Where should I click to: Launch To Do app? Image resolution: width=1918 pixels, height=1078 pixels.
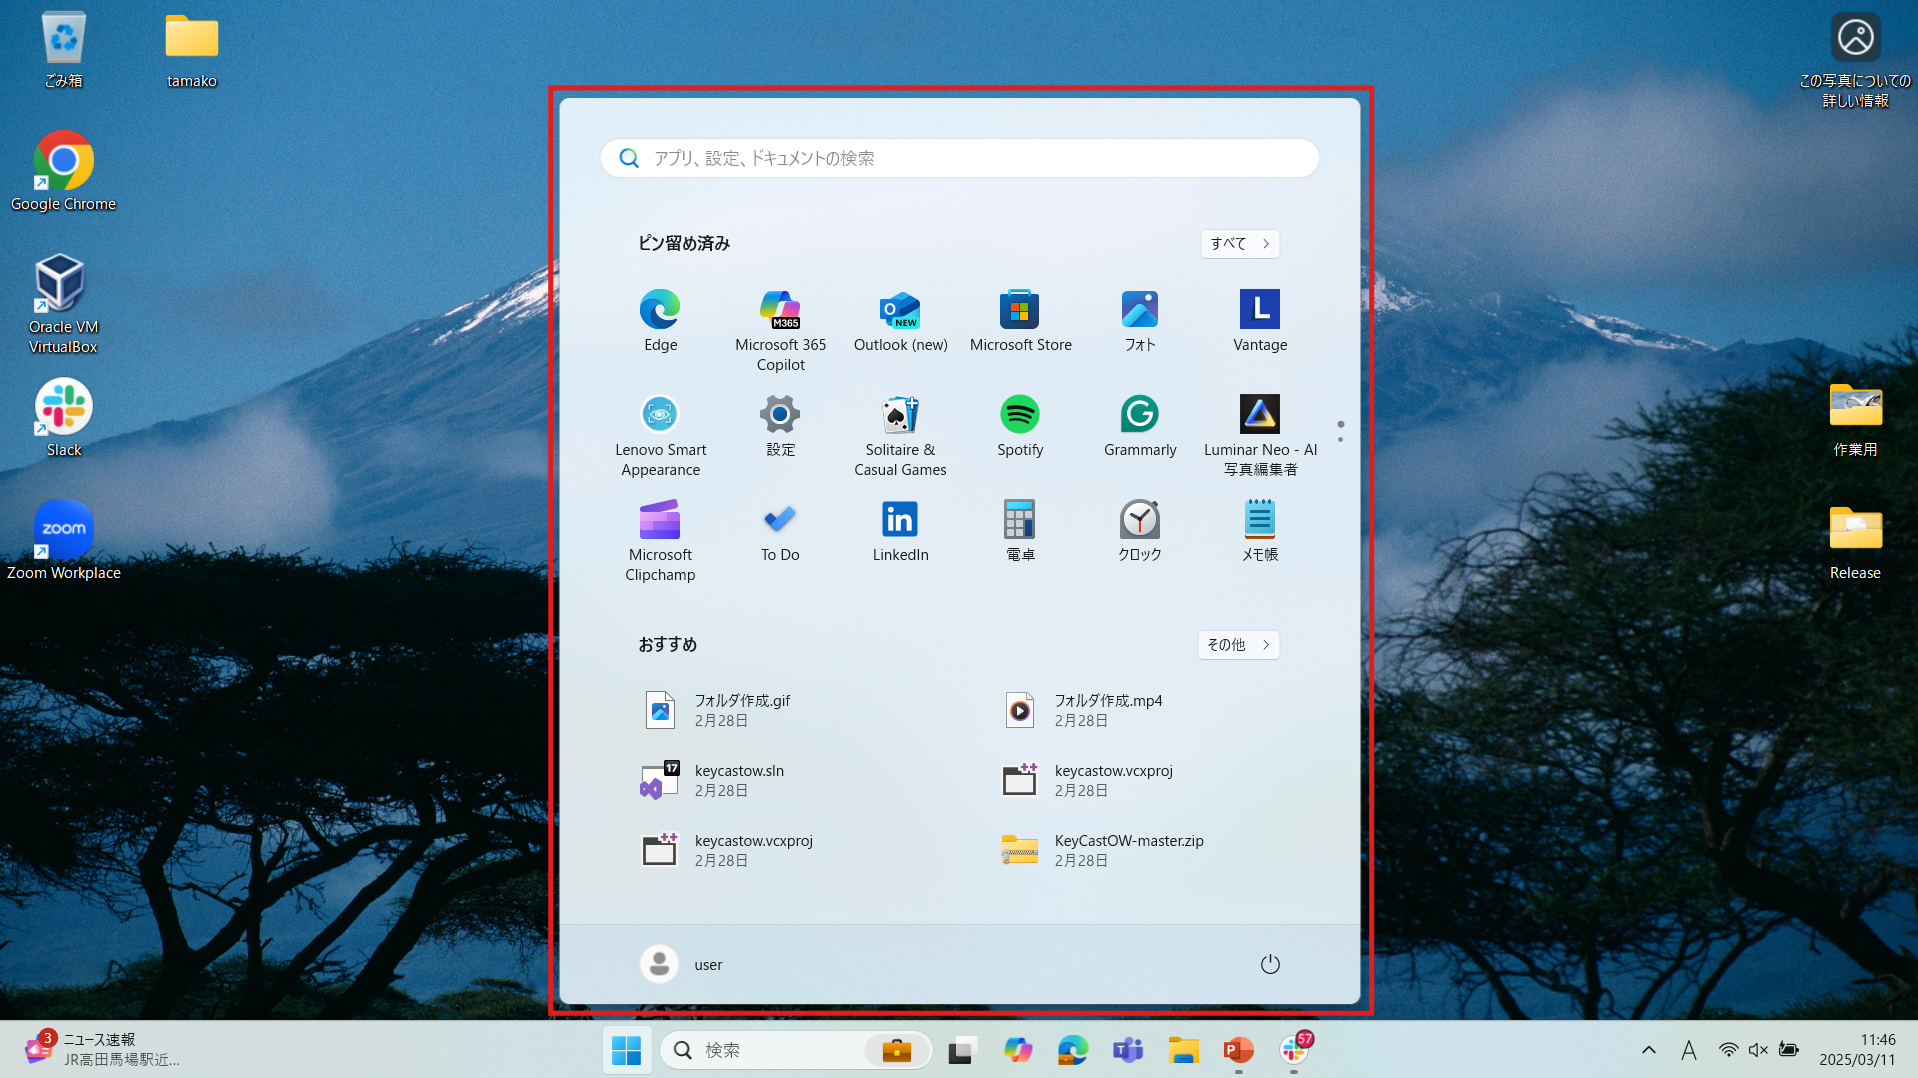pos(780,532)
